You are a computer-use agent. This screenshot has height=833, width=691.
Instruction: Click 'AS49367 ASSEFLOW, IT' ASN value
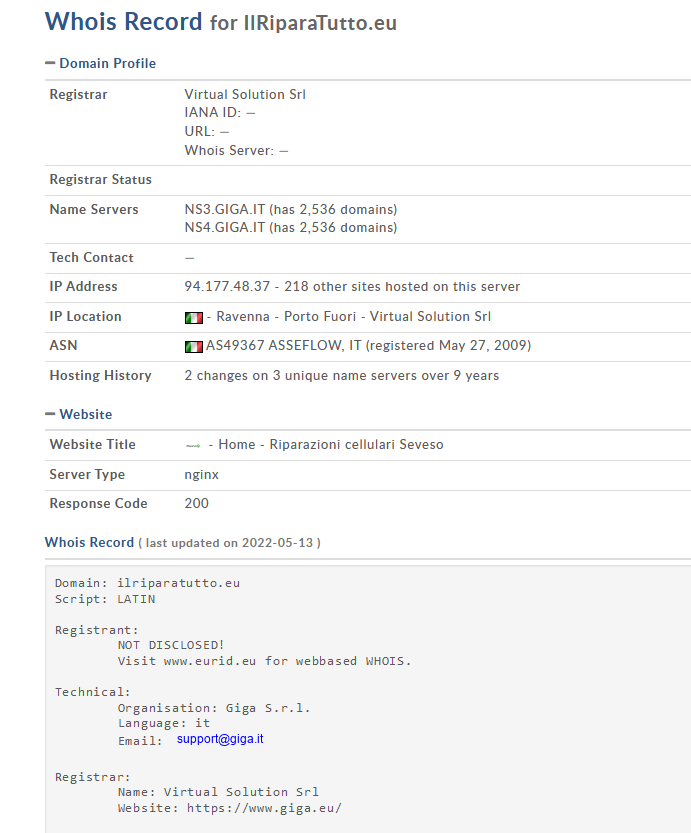point(283,345)
